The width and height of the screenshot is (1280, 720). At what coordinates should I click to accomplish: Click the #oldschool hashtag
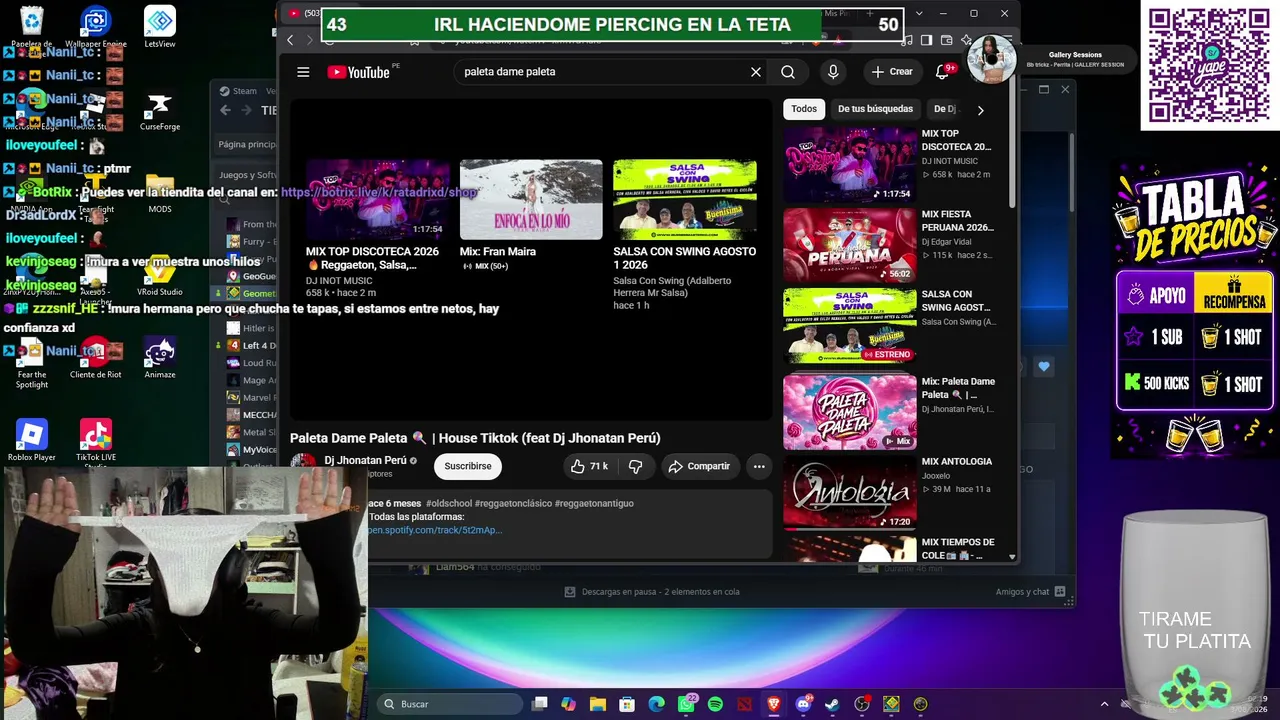point(449,504)
